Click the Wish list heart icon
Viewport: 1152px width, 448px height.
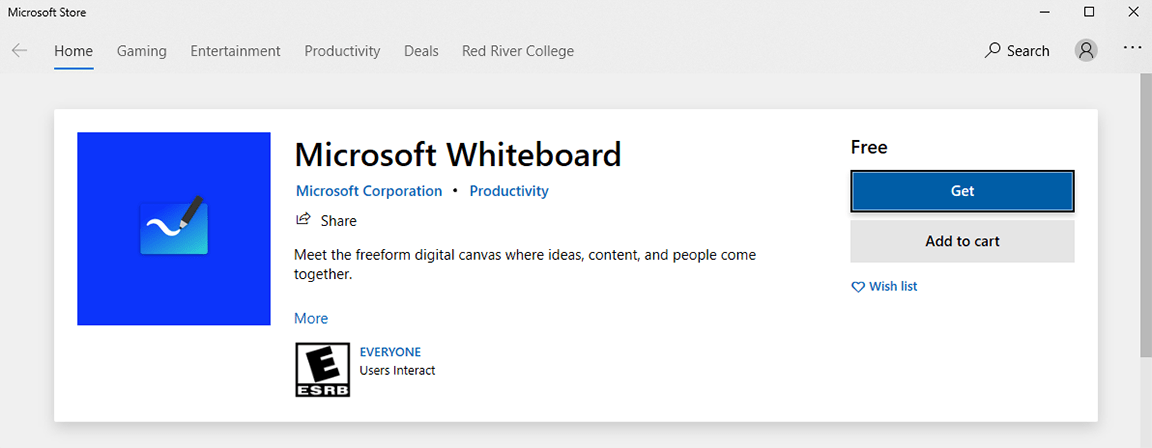[x=857, y=287]
